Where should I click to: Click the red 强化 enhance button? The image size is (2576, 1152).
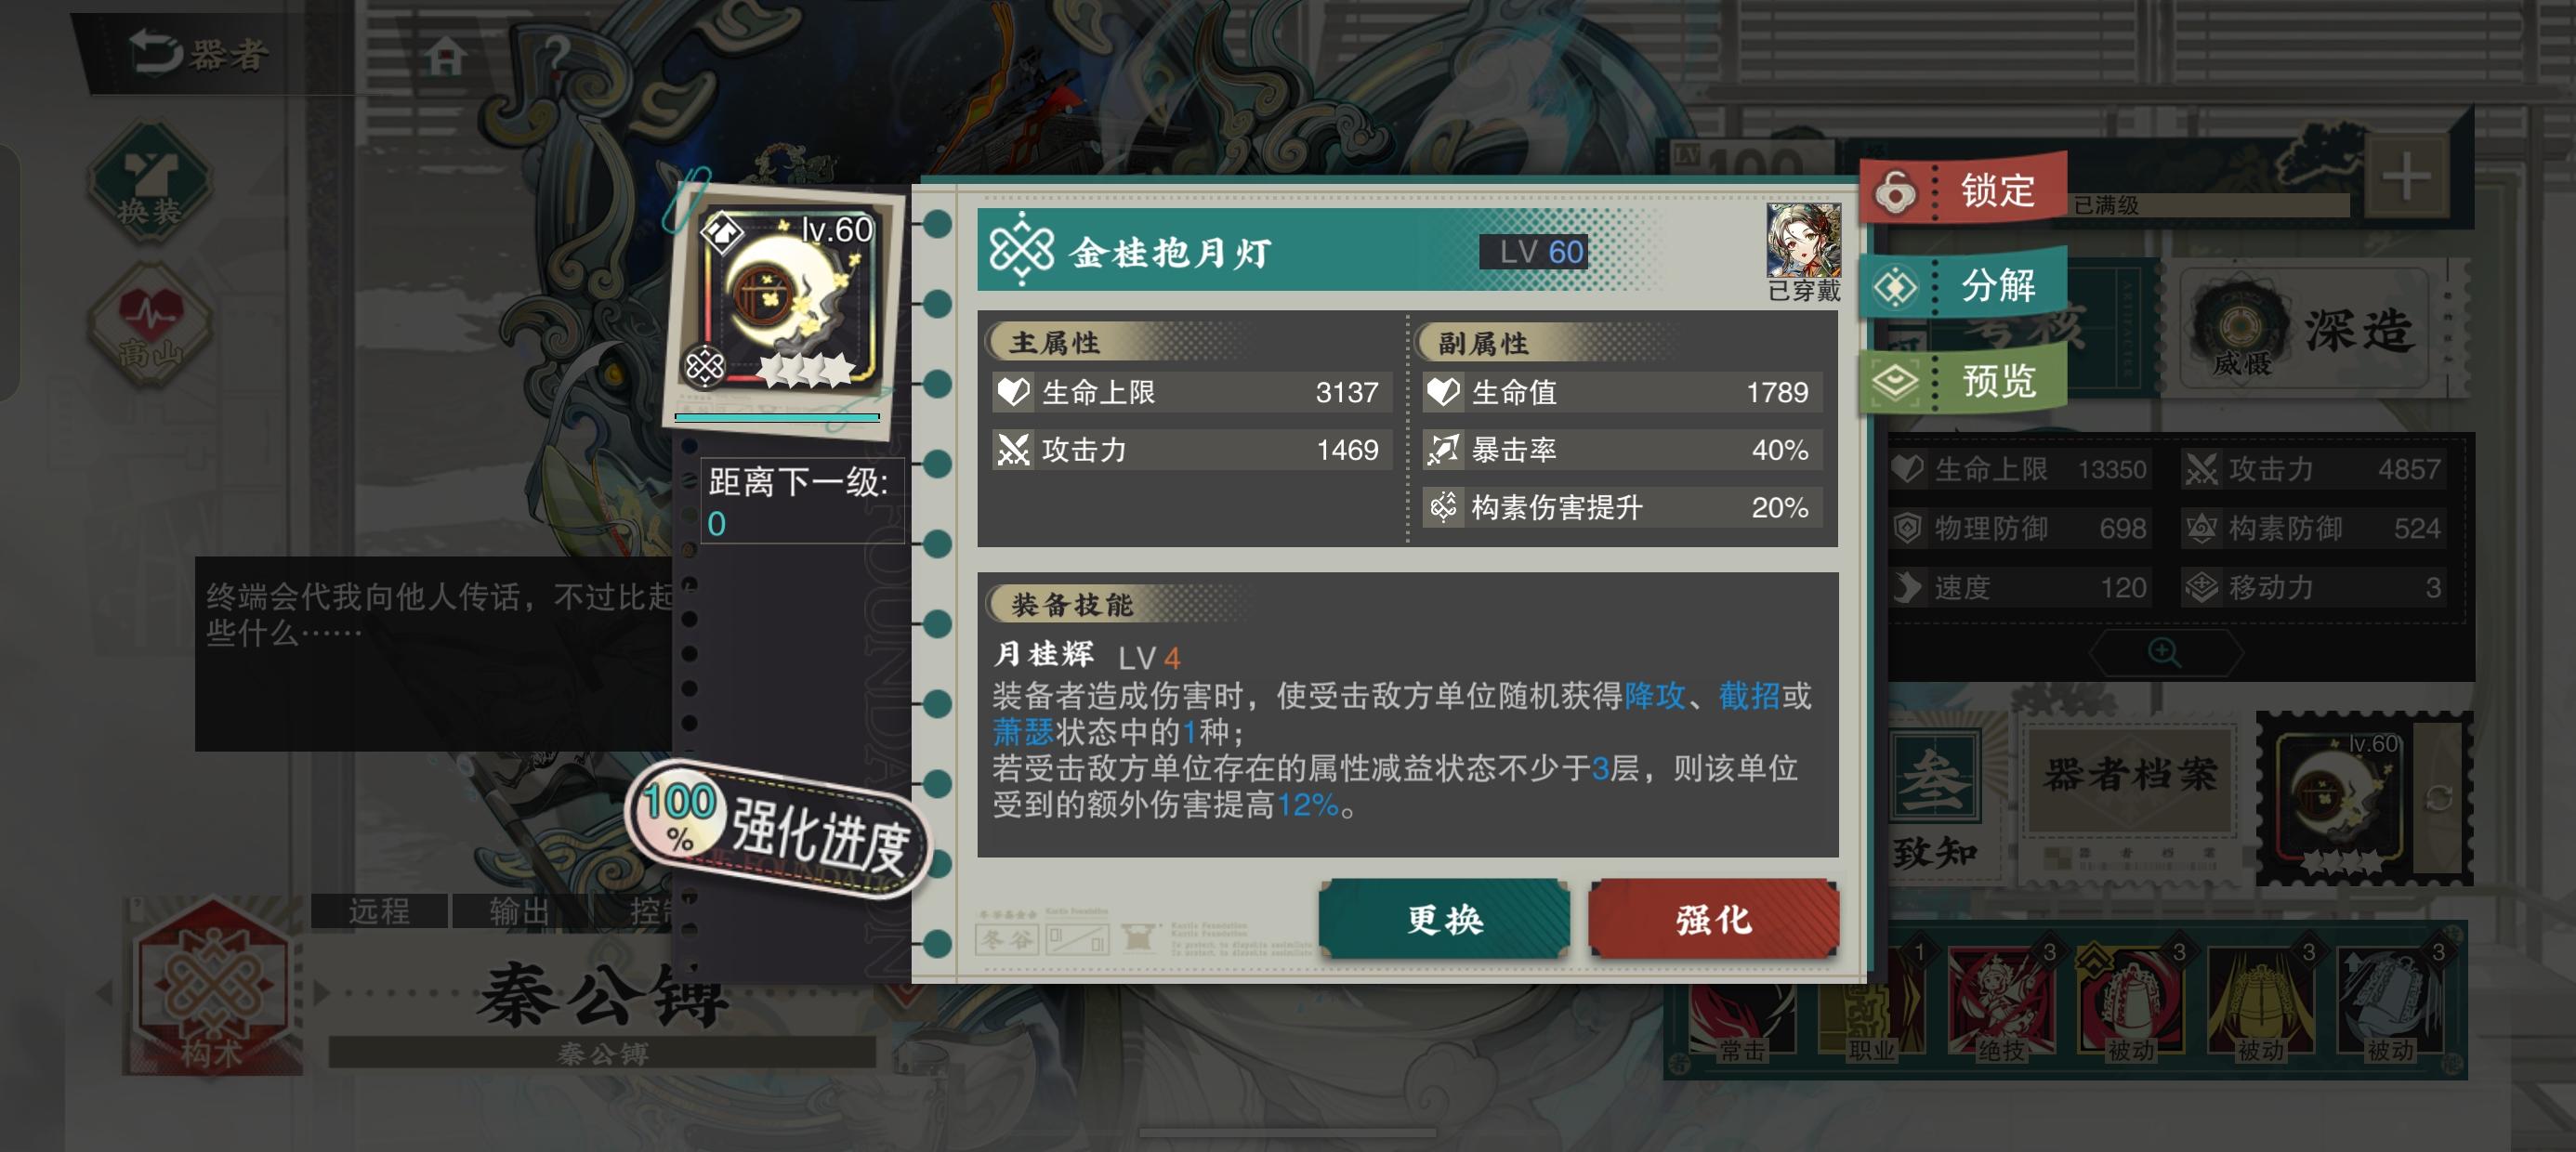[x=1713, y=919]
